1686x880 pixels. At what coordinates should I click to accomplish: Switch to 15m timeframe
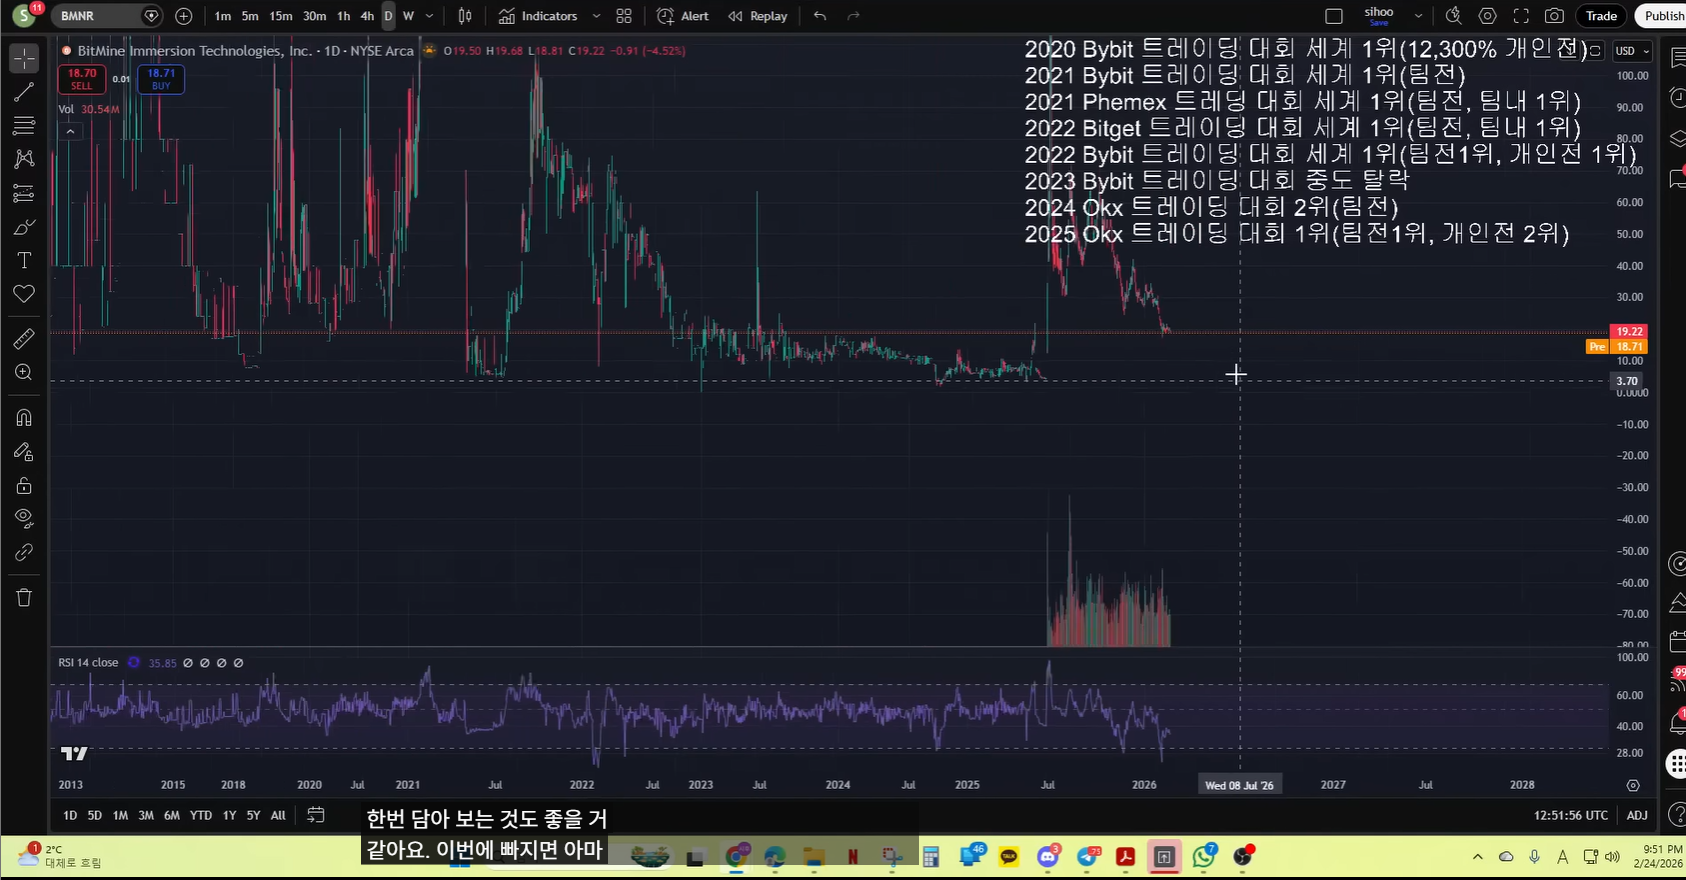[281, 16]
